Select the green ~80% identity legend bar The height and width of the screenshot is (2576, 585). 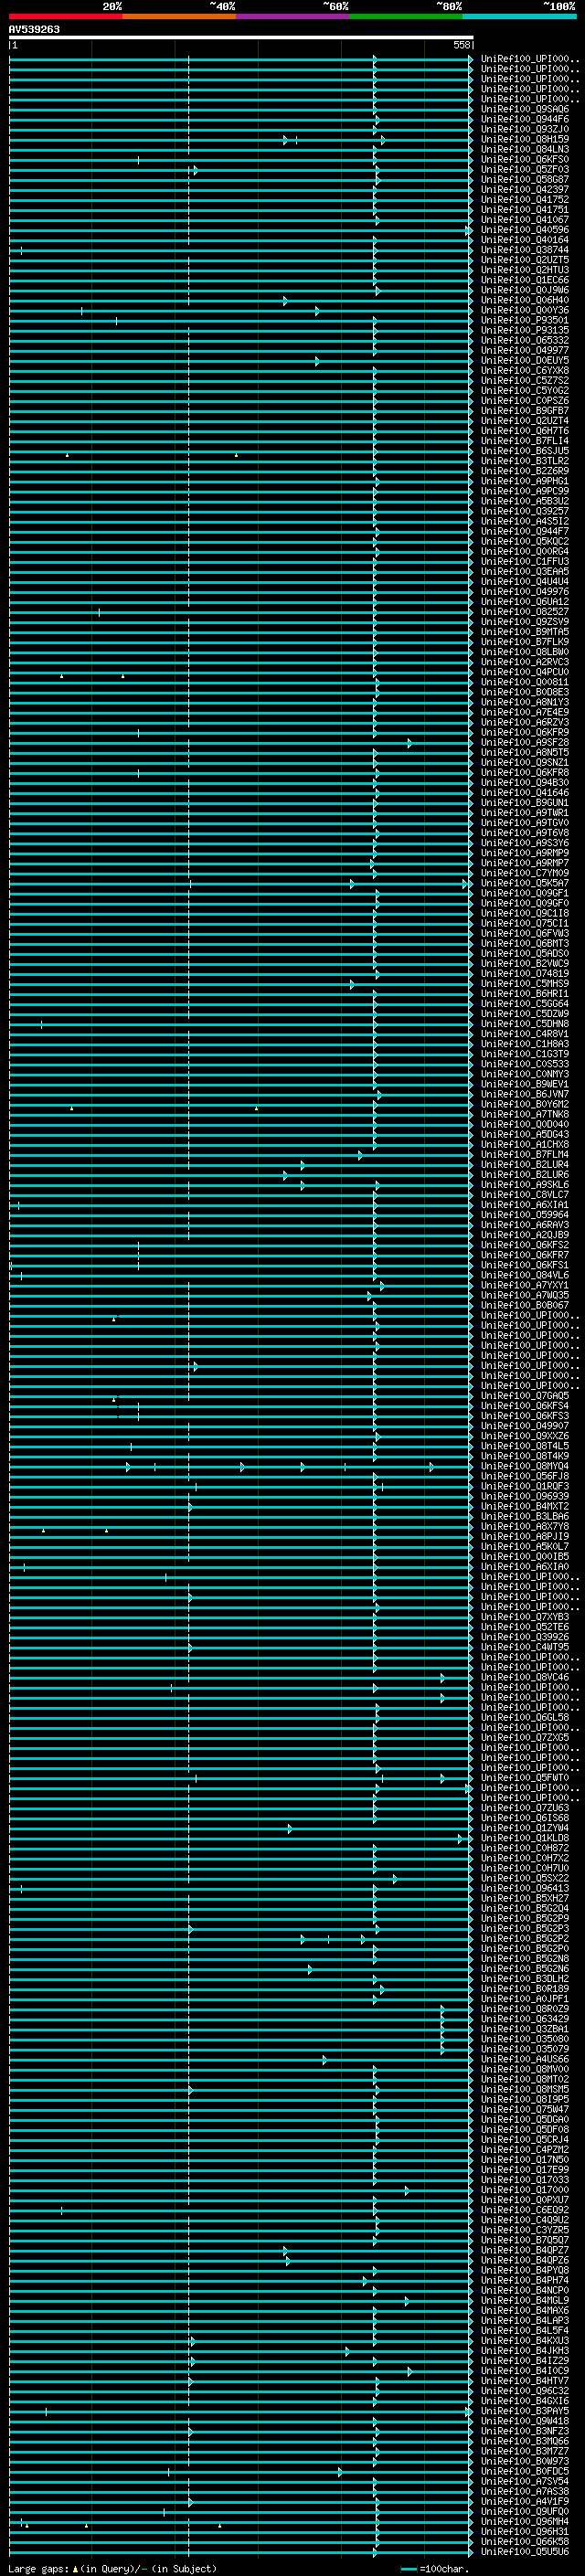click(406, 16)
